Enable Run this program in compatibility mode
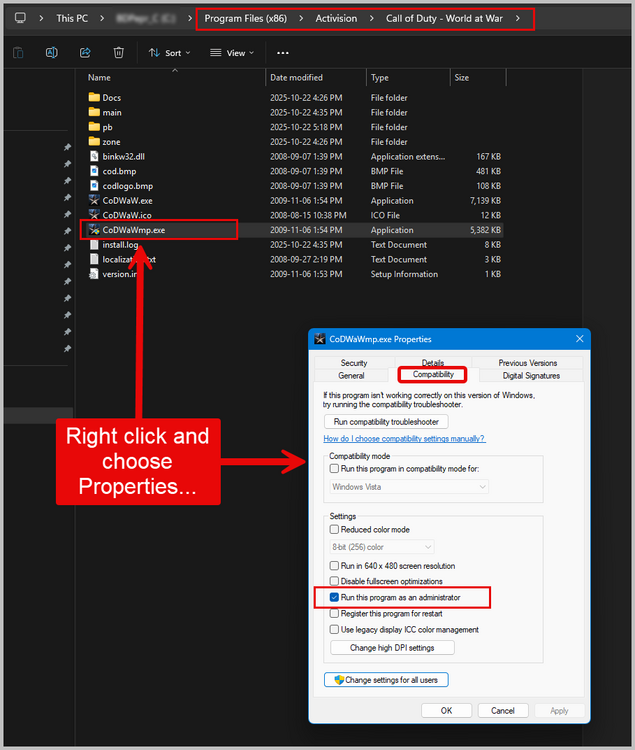 pos(335,469)
